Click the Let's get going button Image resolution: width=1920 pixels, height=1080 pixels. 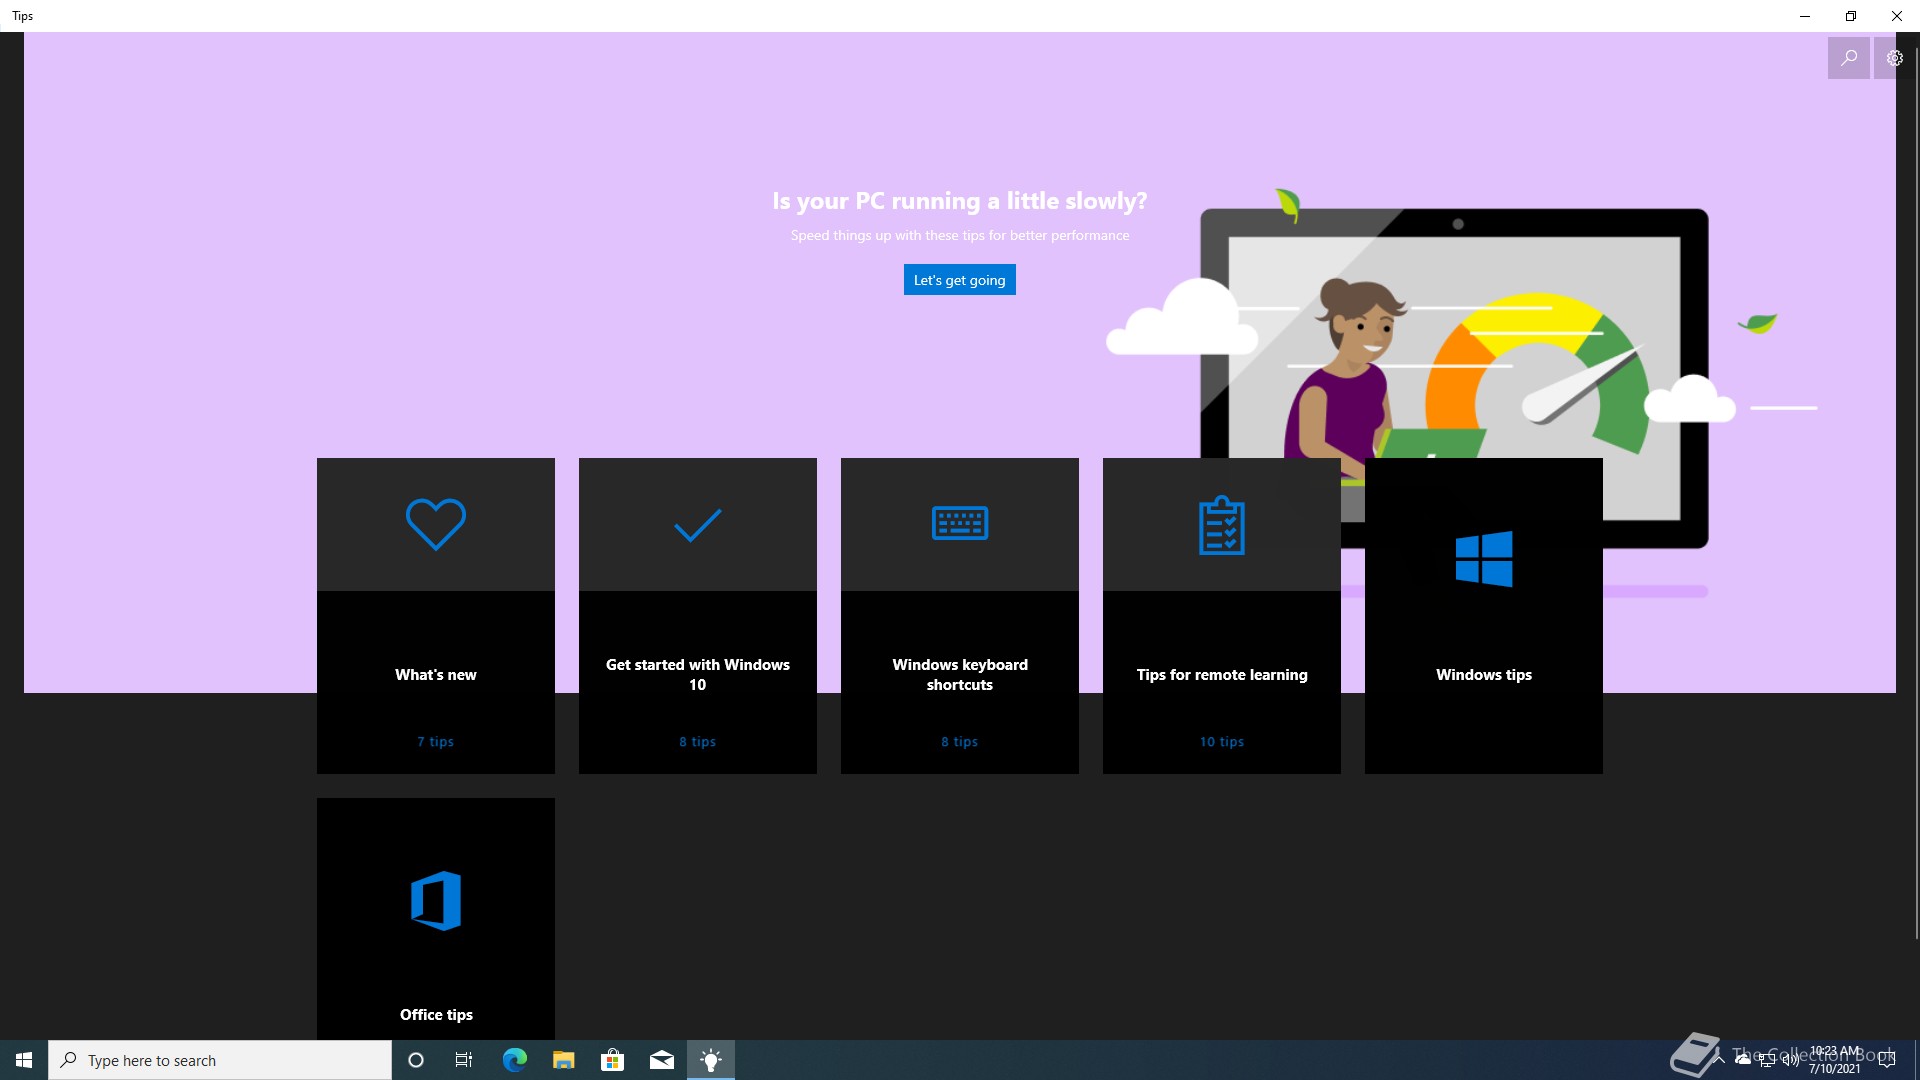click(960, 280)
